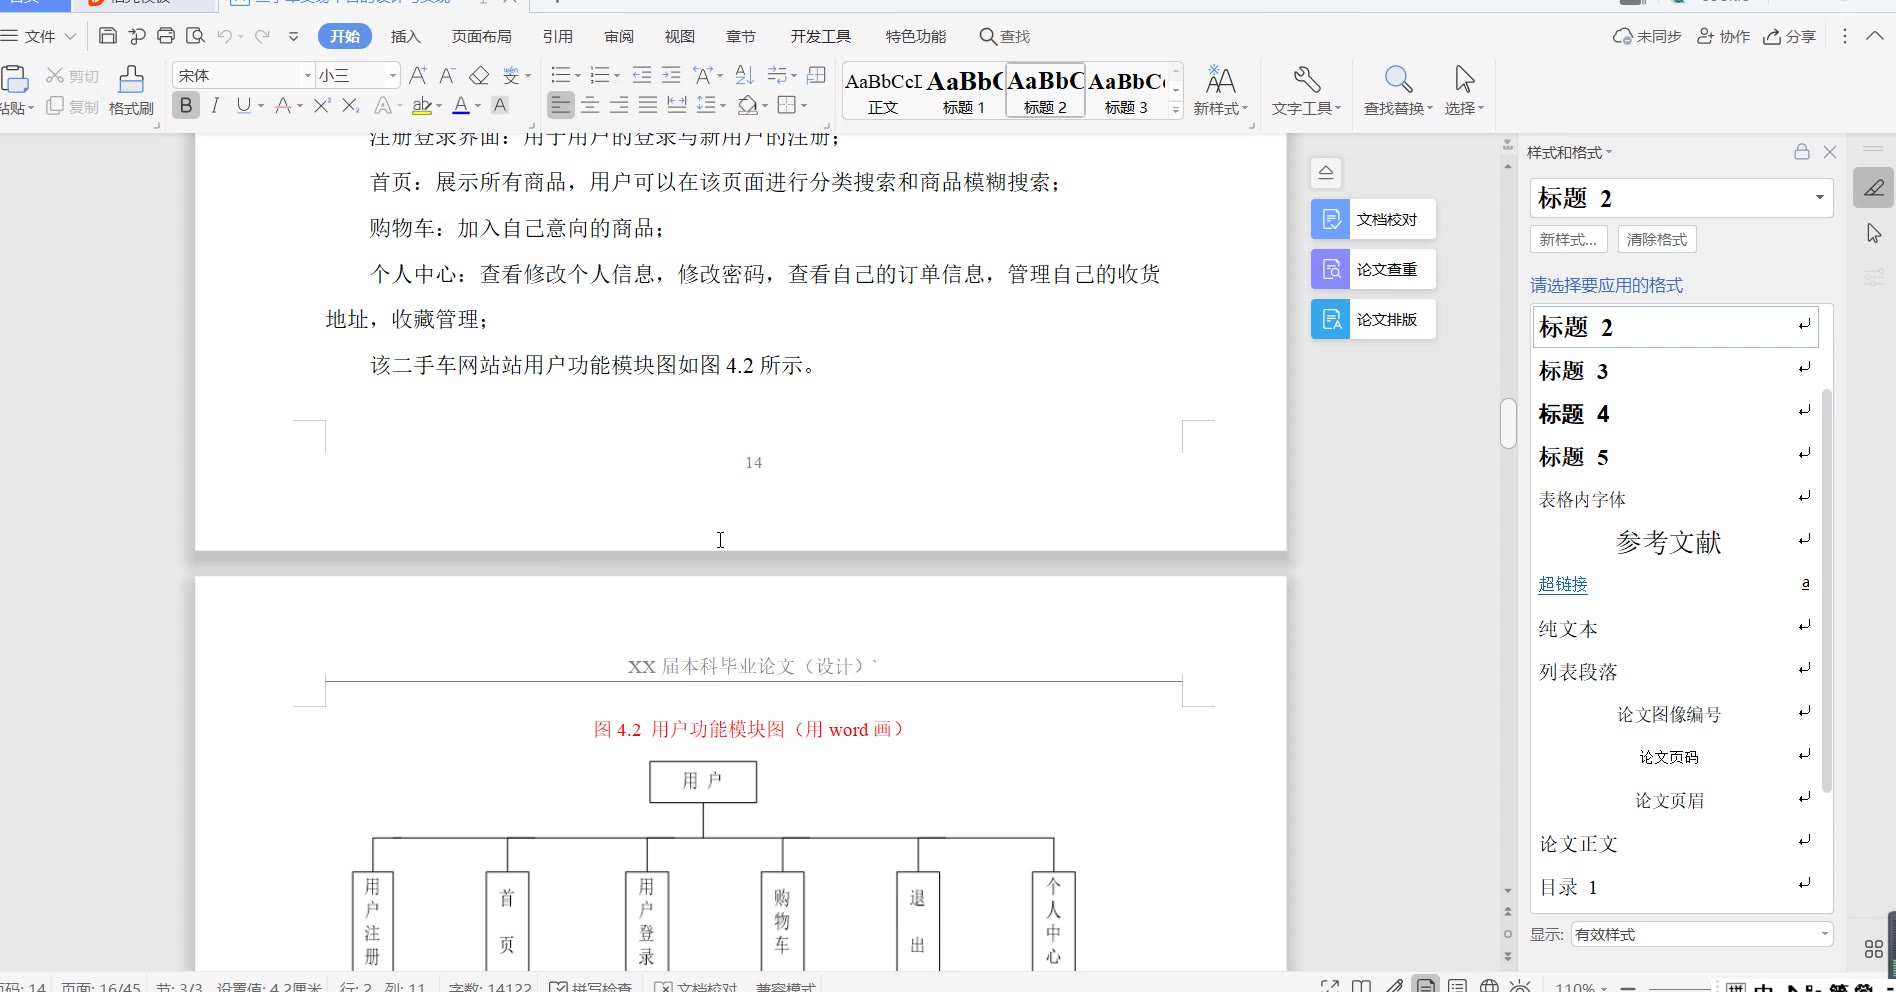The width and height of the screenshot is (1896, 992).
Task: Expand the style gallery more arrow
Action: click(1176, 109)
